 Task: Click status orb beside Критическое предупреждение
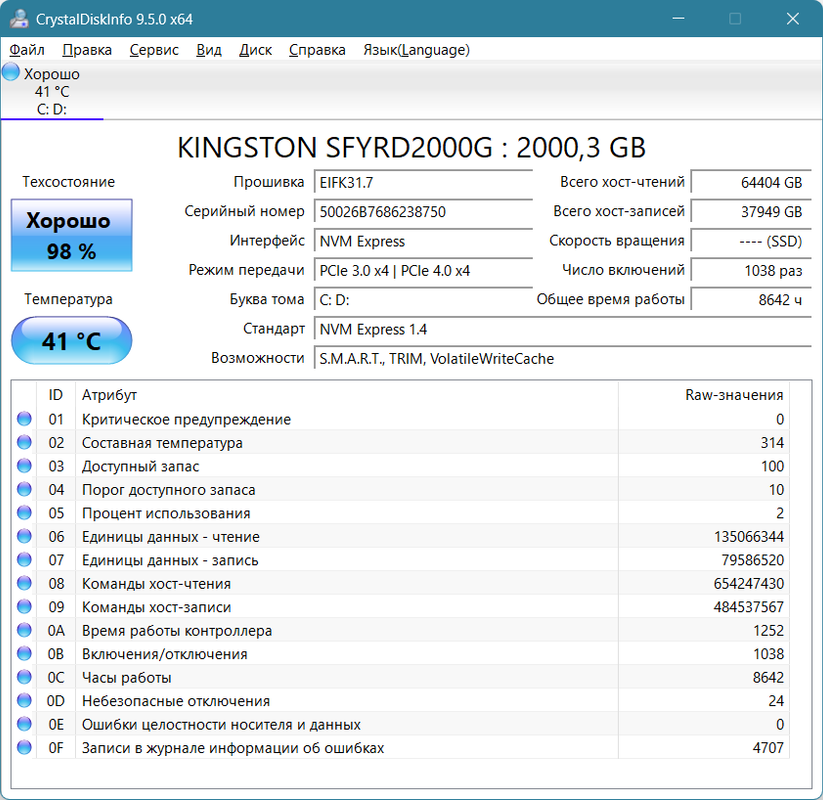point(24,419)
